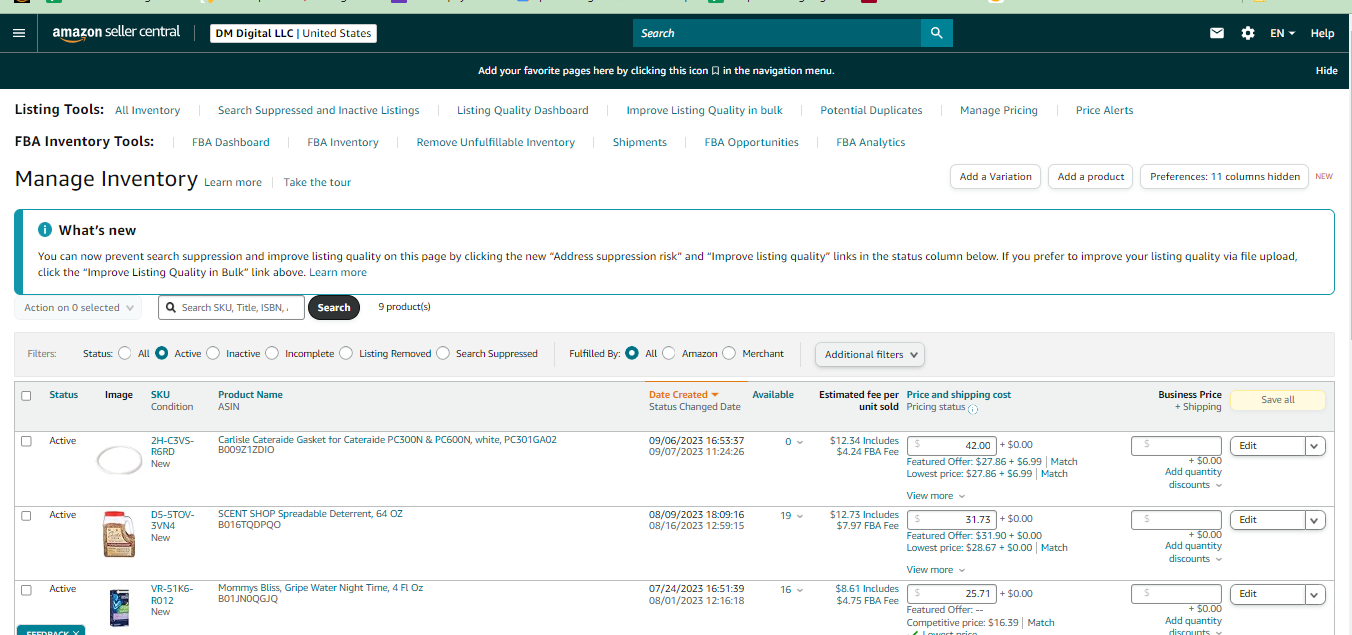This screenshot has height=635, width=1352.
Task: Expand the available quantity 19 chevron
Action: click(799, 516)
